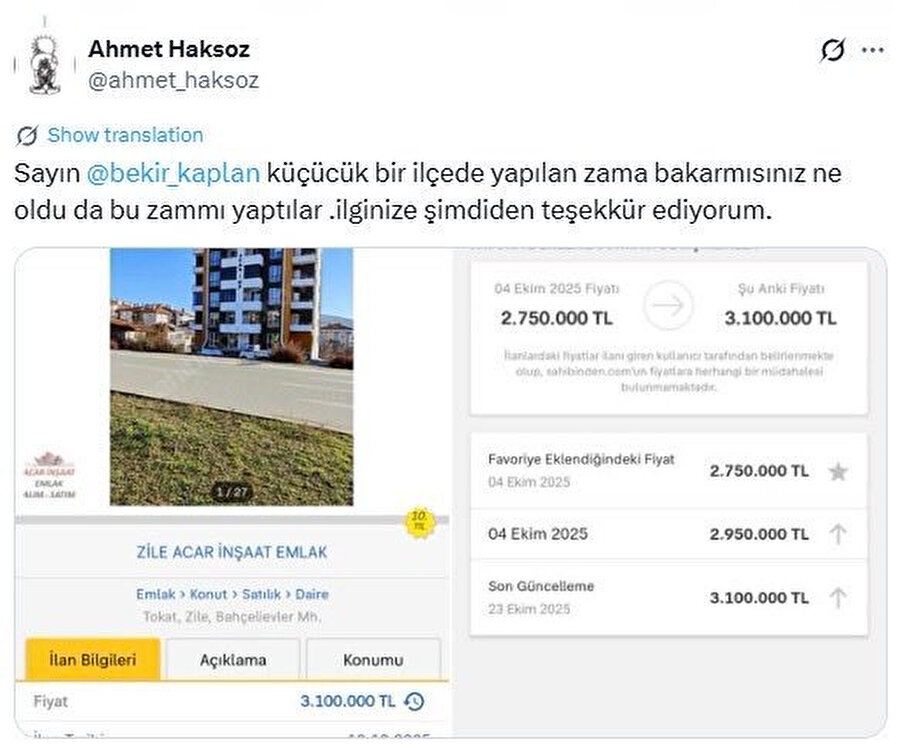The width and height of the screenshot is (900, 748).
Task: Toggle the favorite star next to 2.750.000 TL
Action: [x=838, y=472]
